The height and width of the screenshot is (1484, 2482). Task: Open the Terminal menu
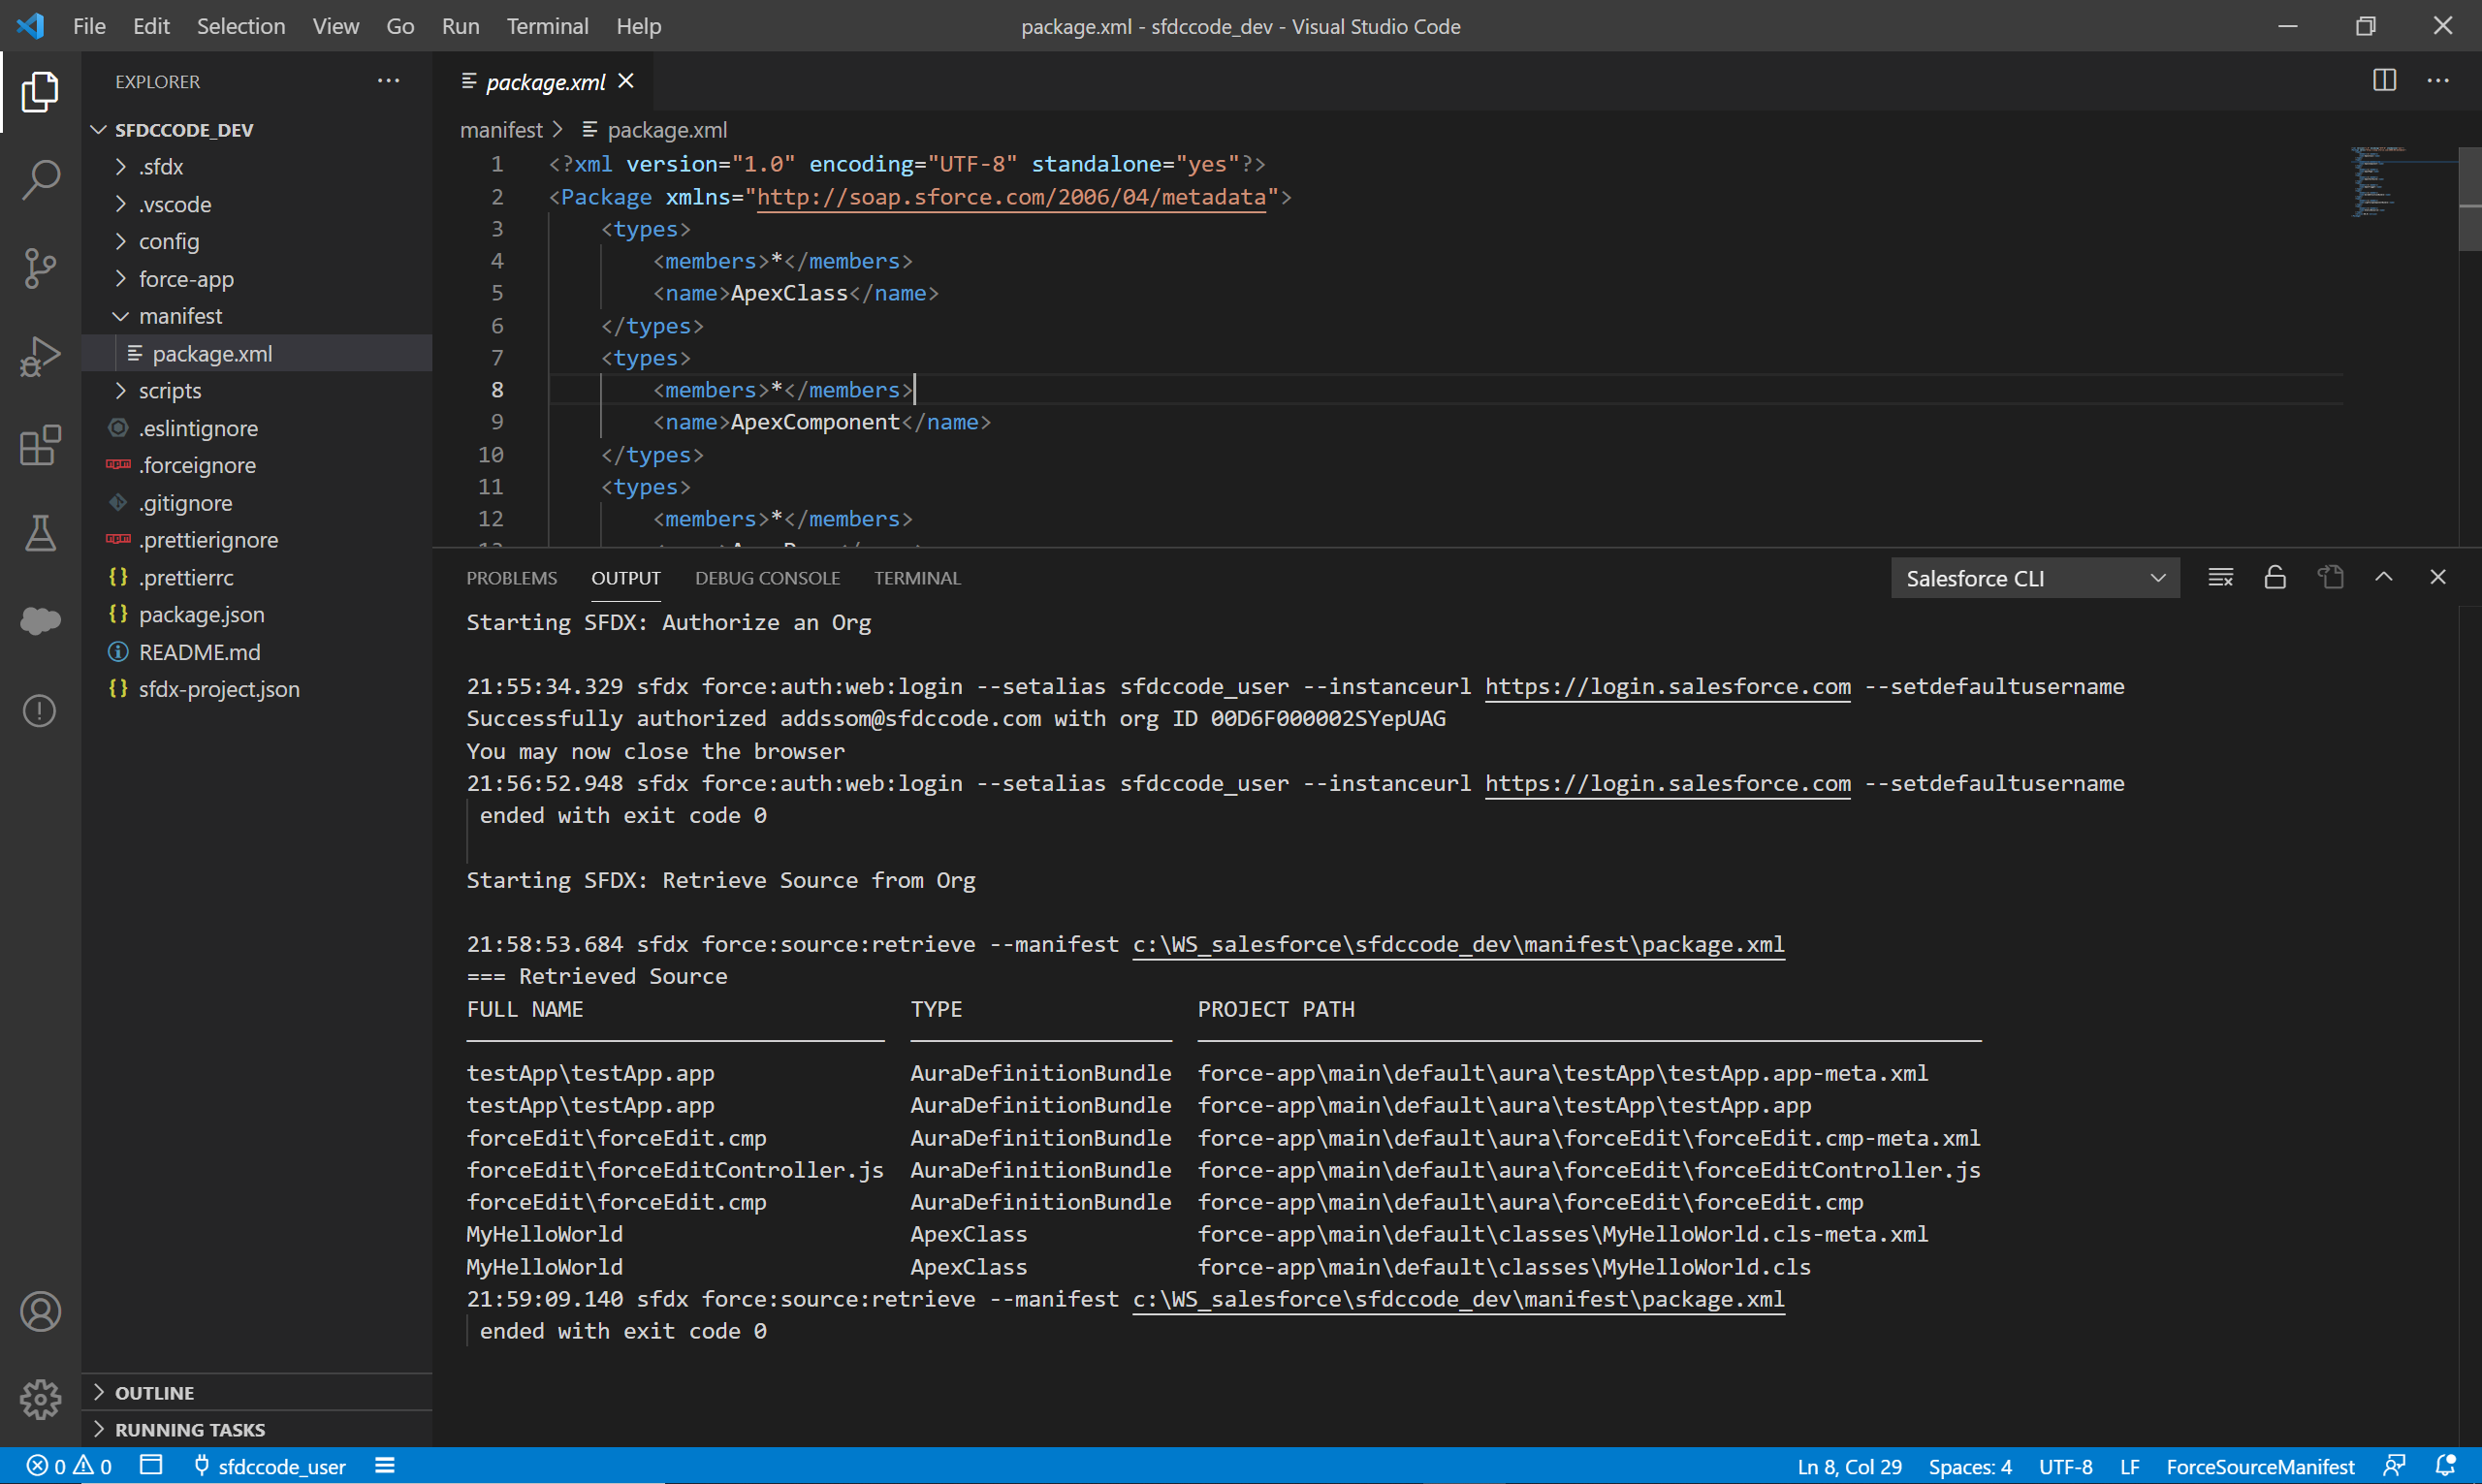546,26
